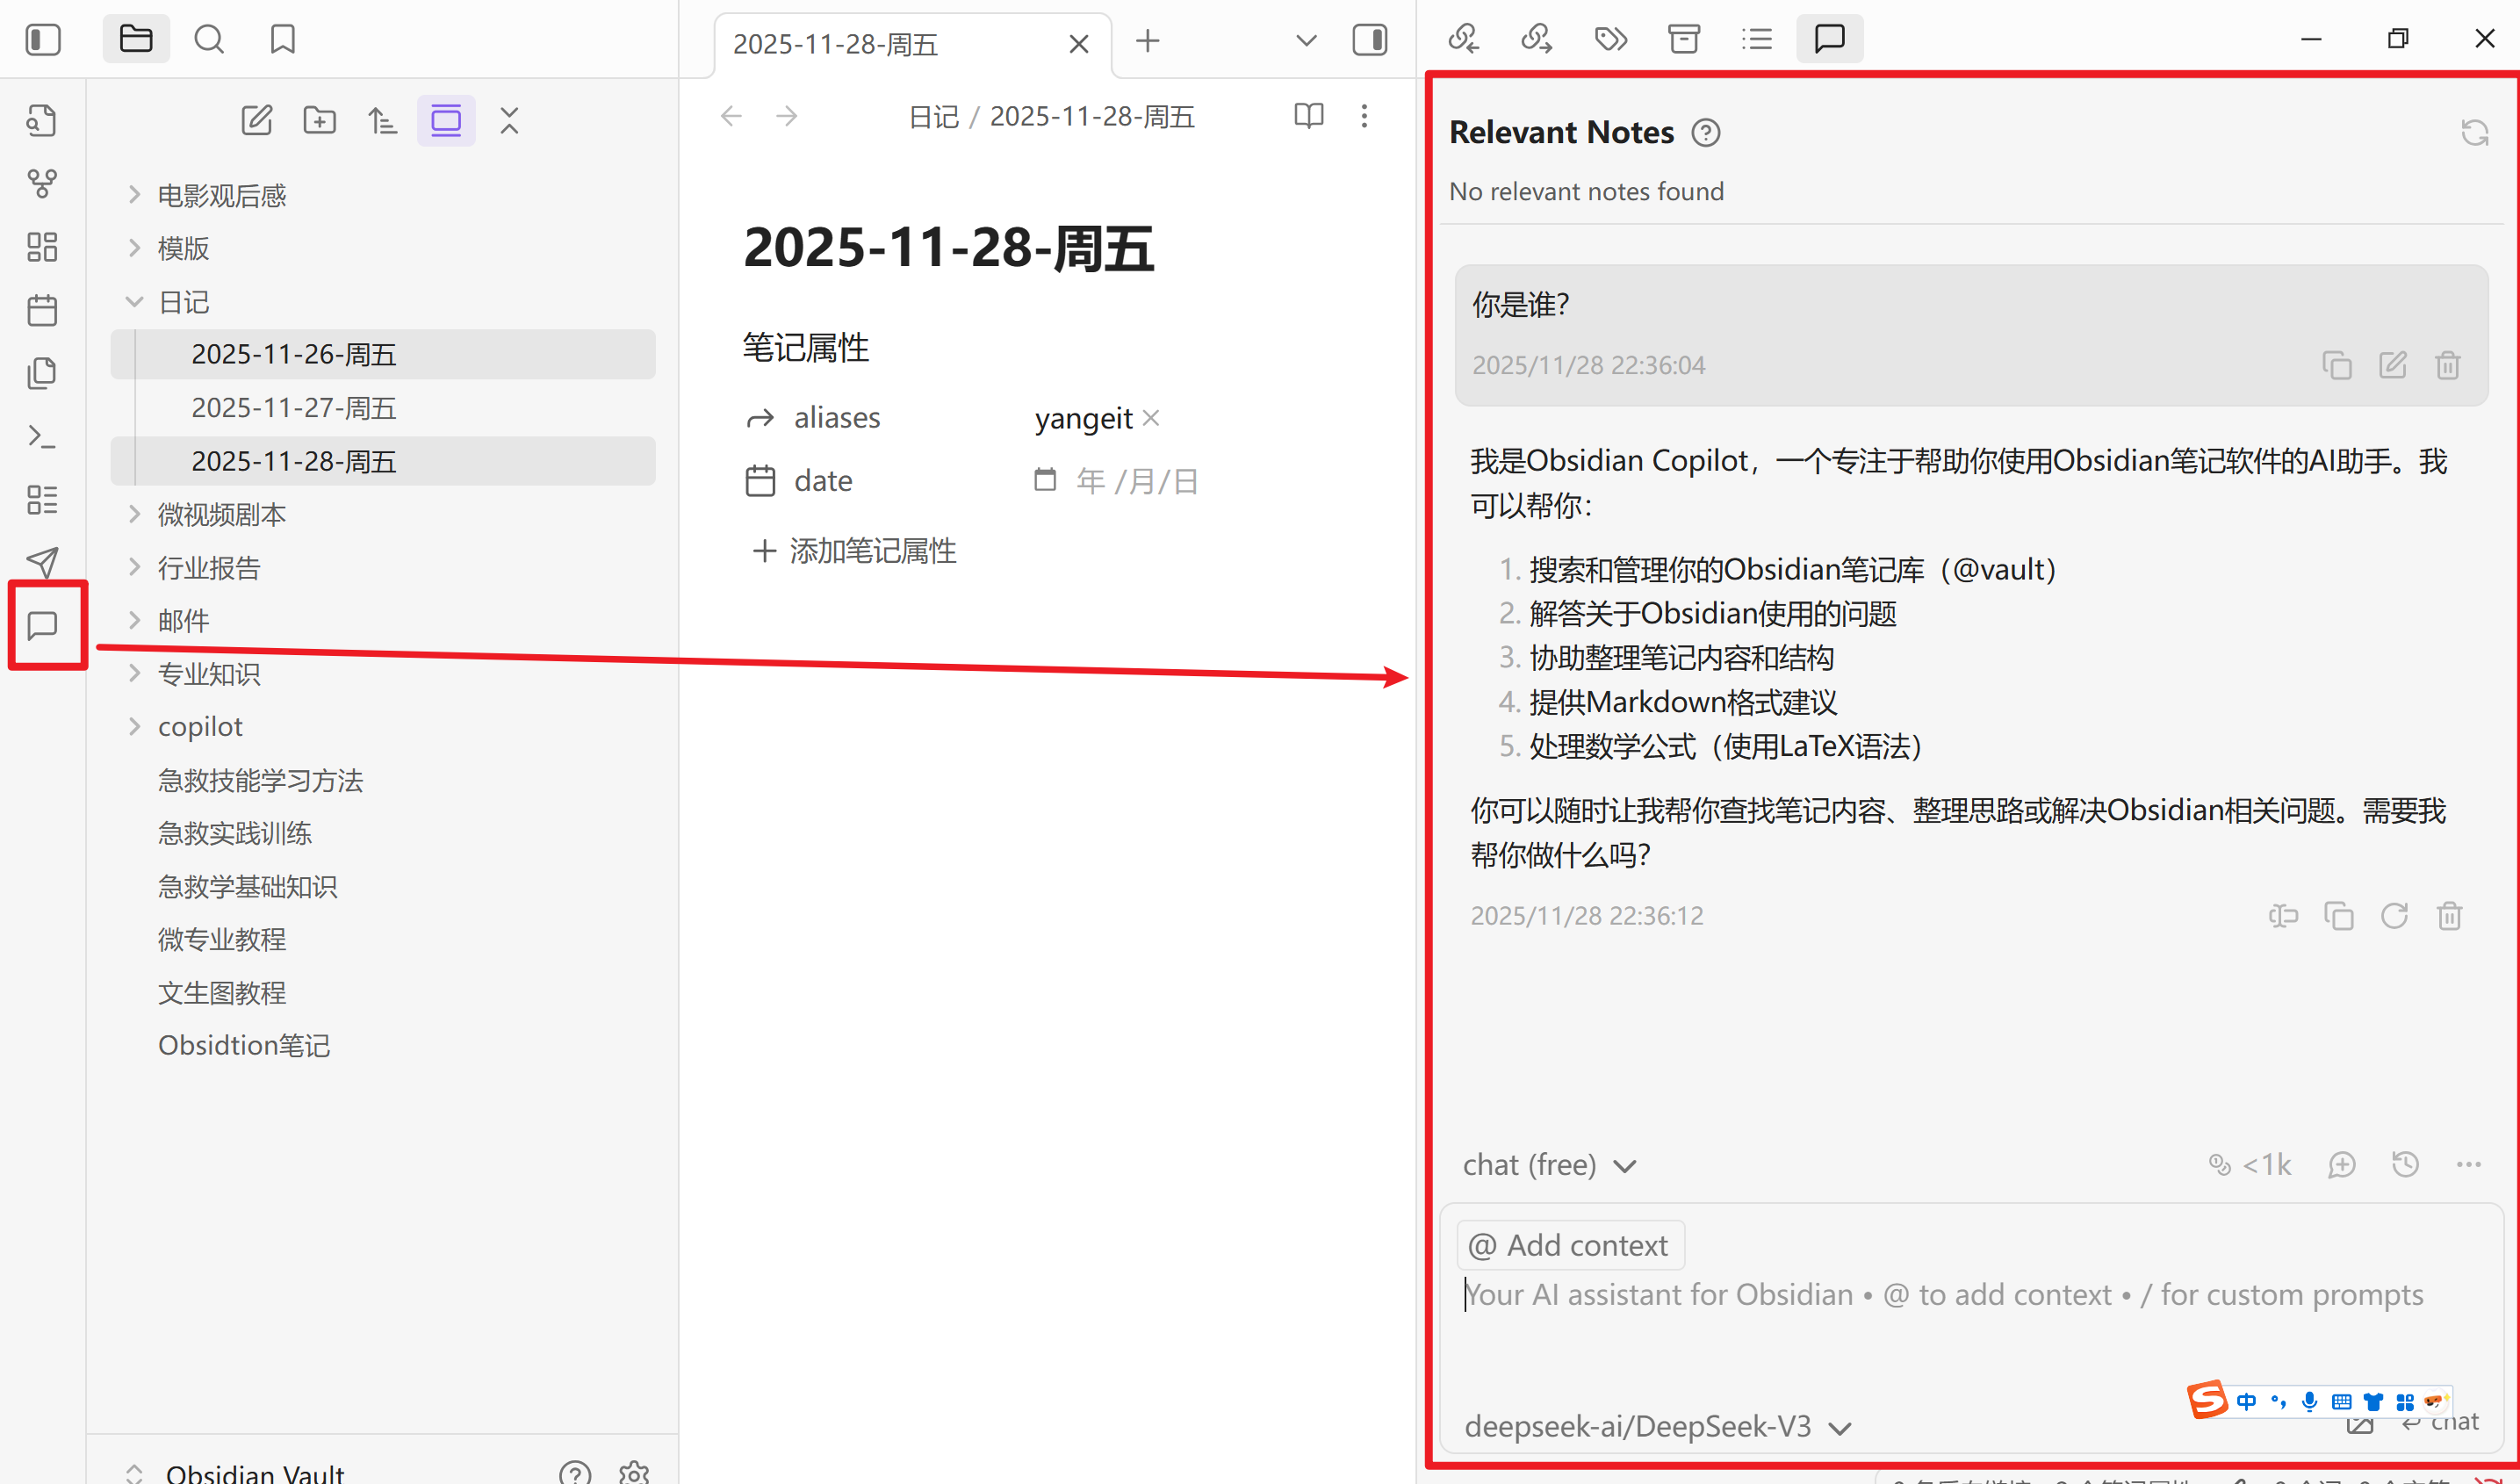Open deepseek-ai/DeepSeek-V3 model dropdown
The width and height of the screenshot is (2520, 1484).
click(x=1657, y=1427)
